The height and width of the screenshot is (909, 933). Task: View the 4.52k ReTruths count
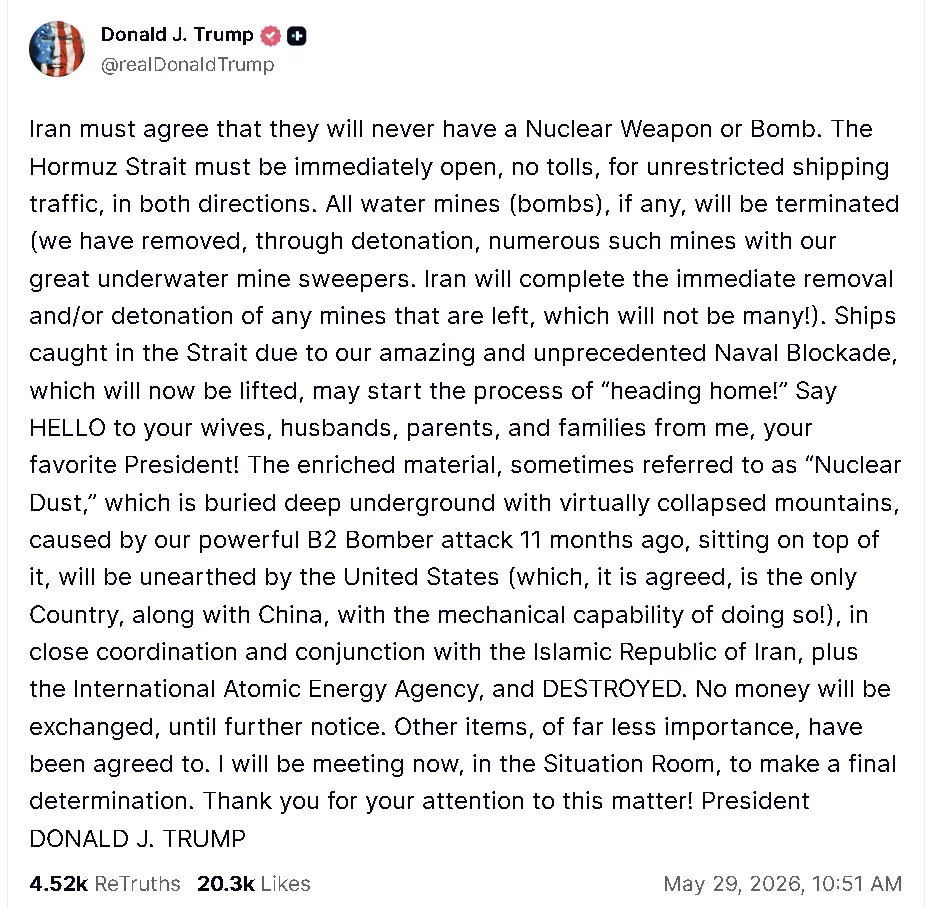tap(58, 883)
